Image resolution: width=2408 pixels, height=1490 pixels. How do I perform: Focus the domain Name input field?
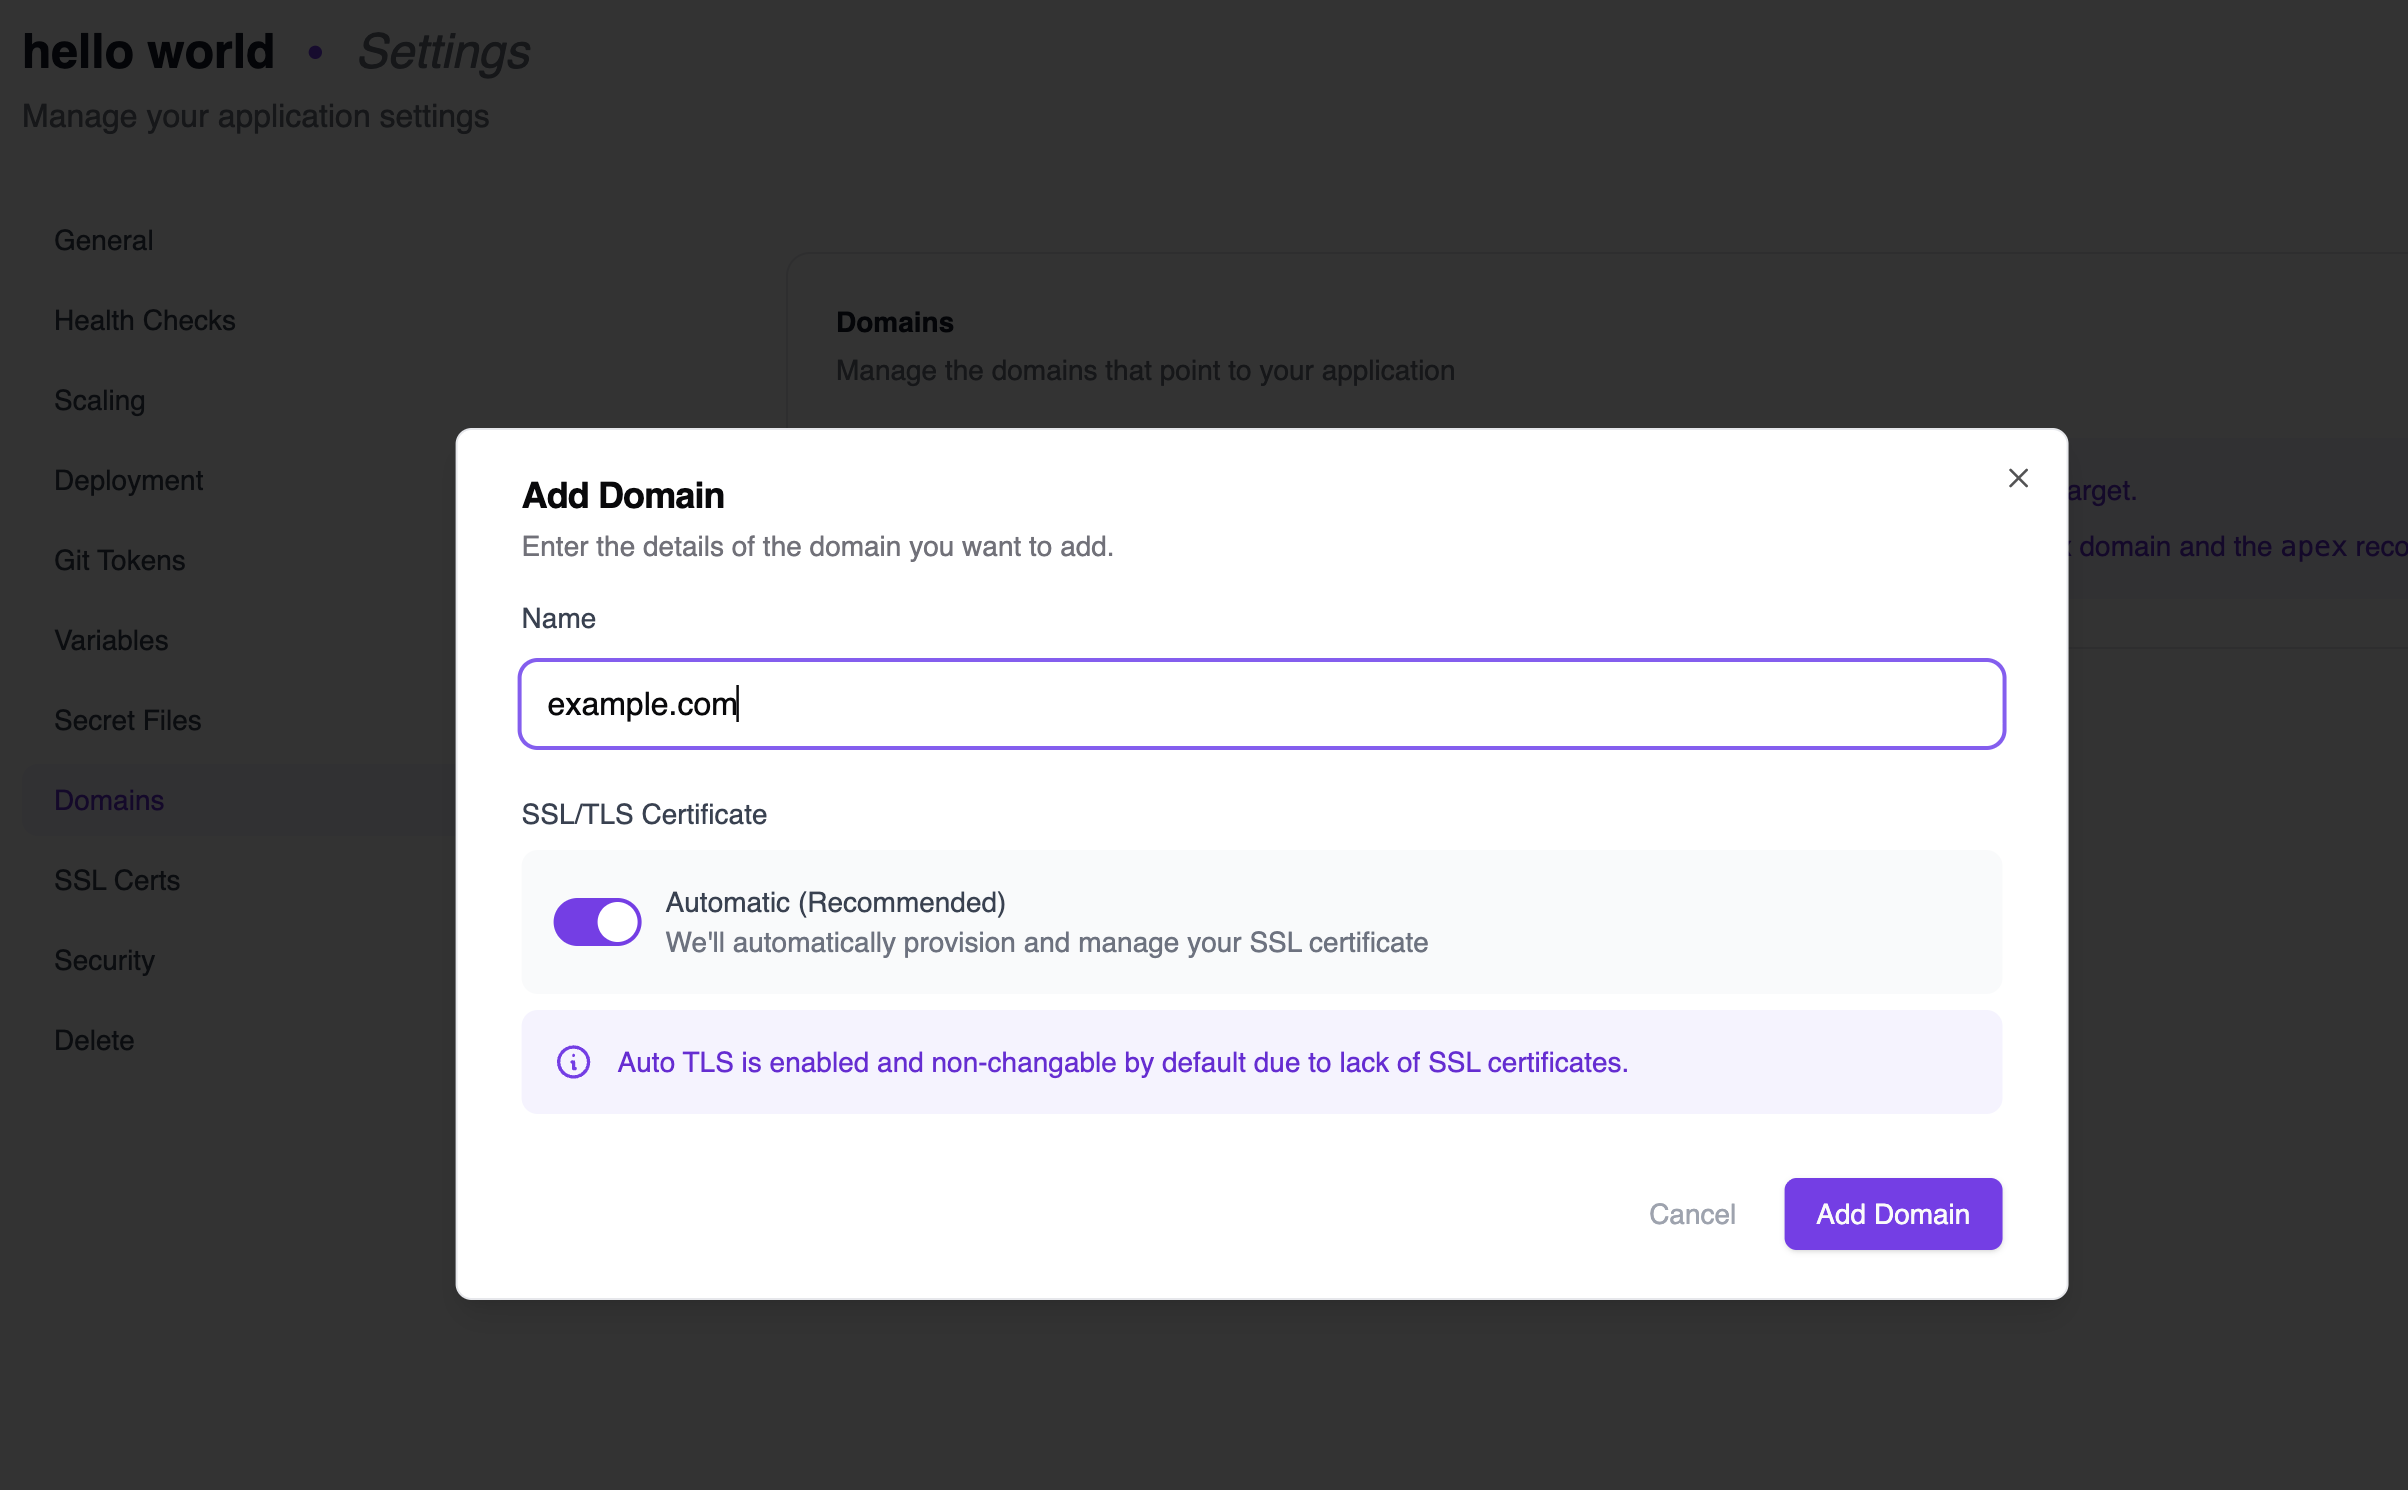(x=1261, y=704)
